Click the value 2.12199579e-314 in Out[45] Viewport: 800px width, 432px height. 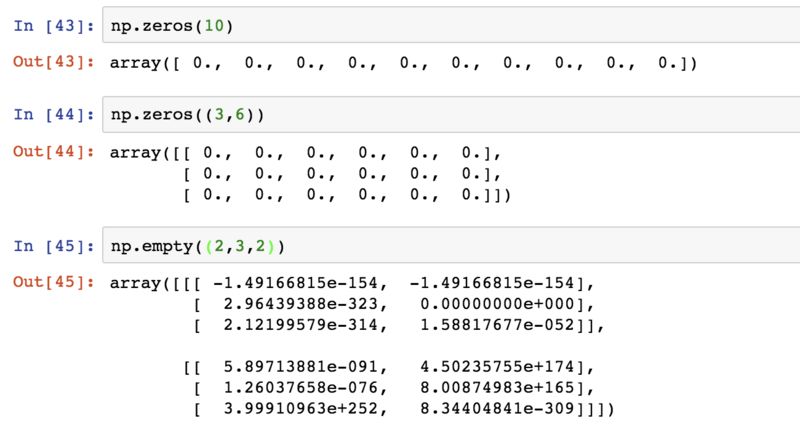(x=301, y=325)
